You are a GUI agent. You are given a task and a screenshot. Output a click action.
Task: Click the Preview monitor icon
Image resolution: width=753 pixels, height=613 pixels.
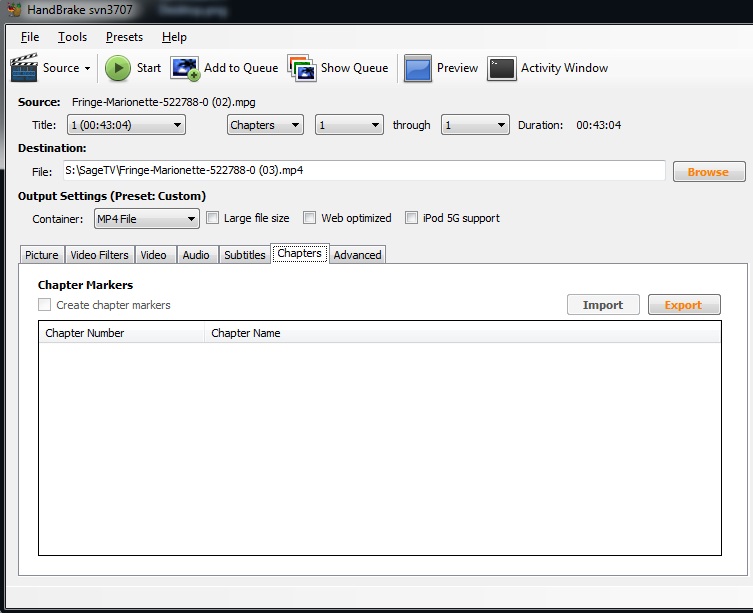(417, 68)
